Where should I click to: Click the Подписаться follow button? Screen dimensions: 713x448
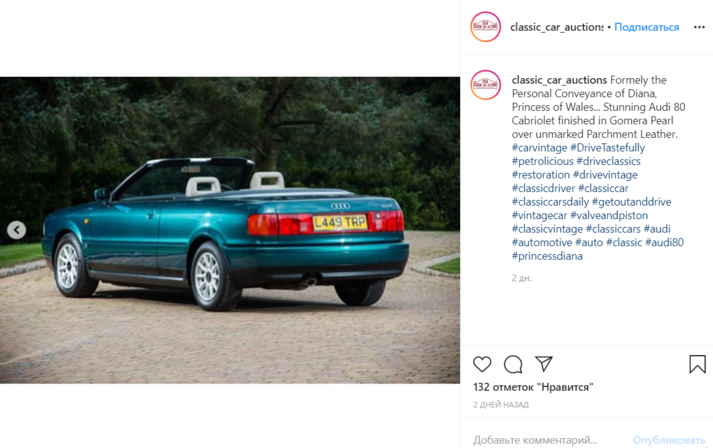pyautogui.click(x=647, y=27)
